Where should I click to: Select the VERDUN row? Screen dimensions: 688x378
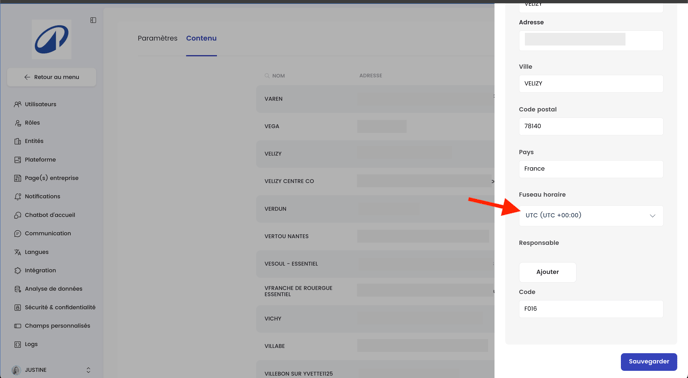click(375, 209)
